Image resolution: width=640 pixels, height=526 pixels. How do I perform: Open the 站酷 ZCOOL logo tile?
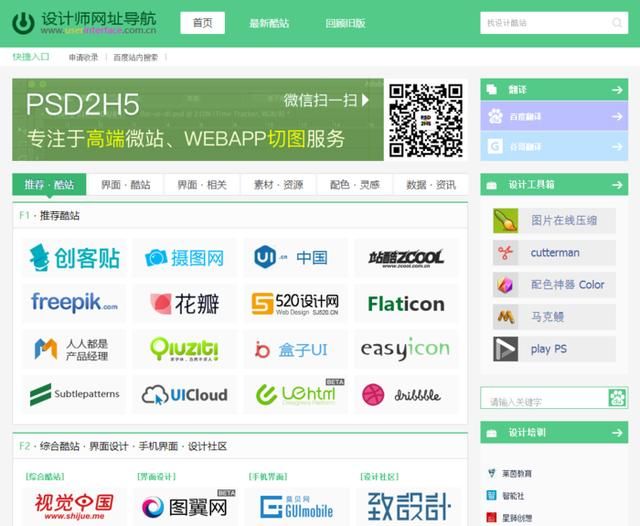pos(407,258)
